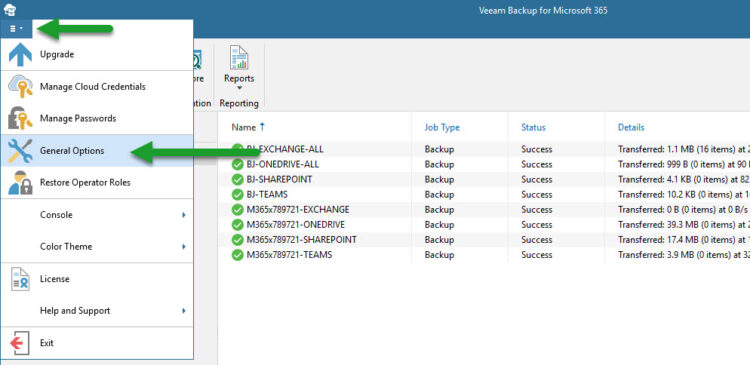Open Restore Operator Roles
The height and width of the screenshot is (365, 750).
tap(97, 182)
